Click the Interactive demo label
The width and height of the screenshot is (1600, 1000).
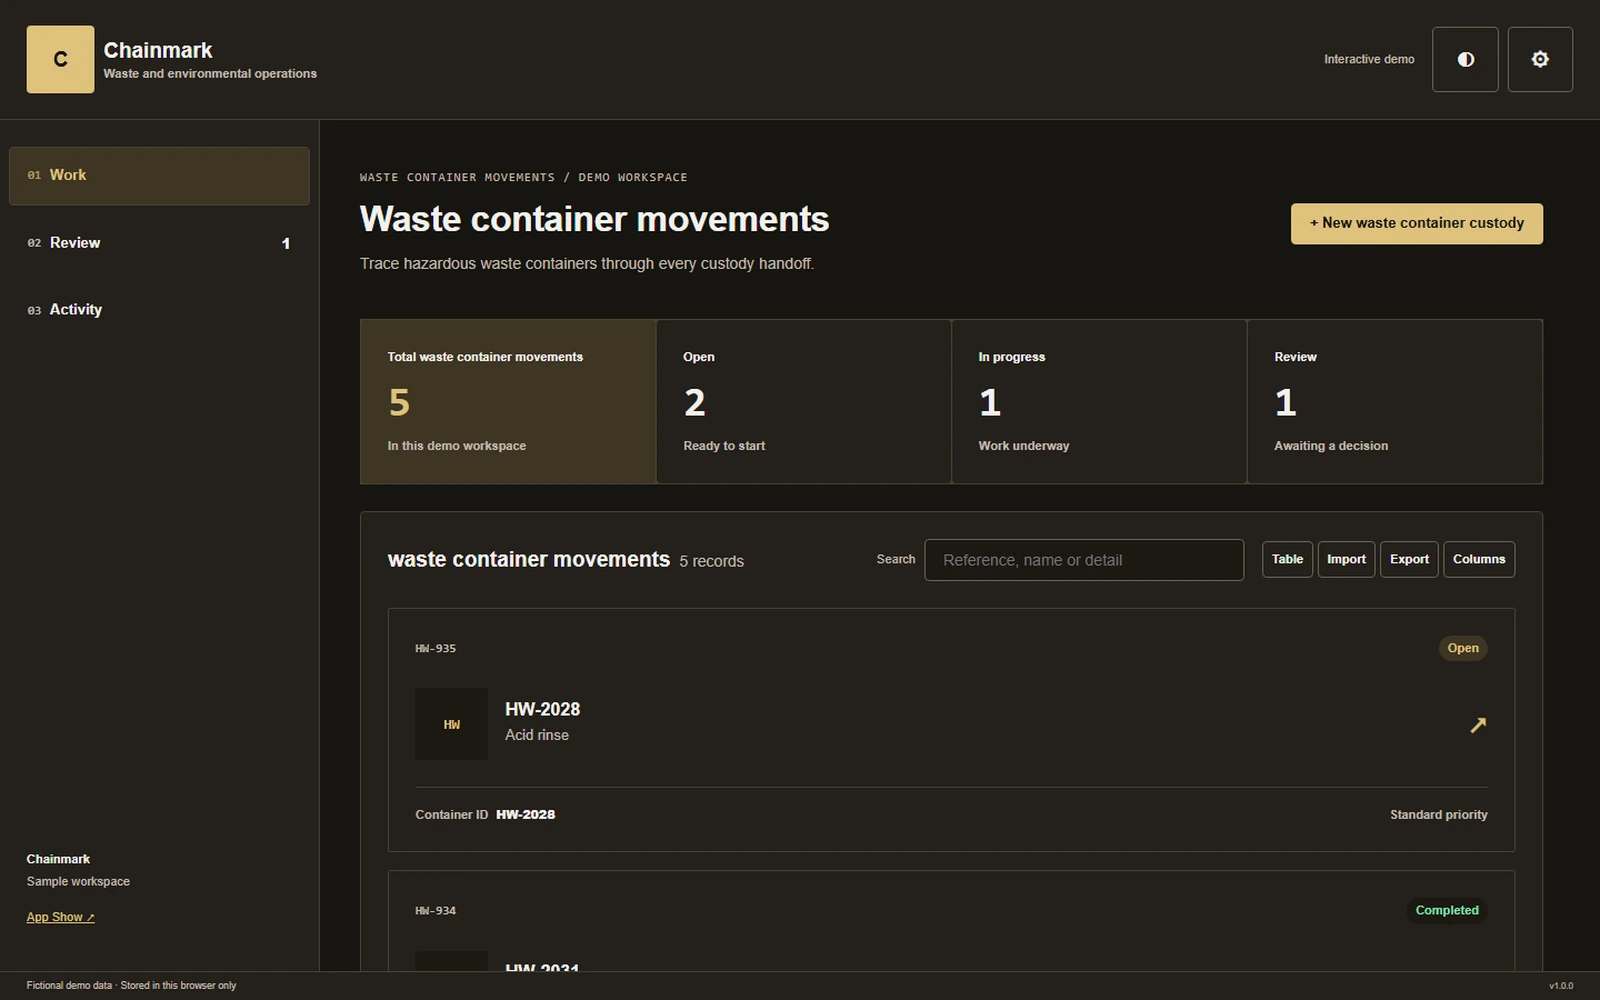click(x=1369, y=59)
